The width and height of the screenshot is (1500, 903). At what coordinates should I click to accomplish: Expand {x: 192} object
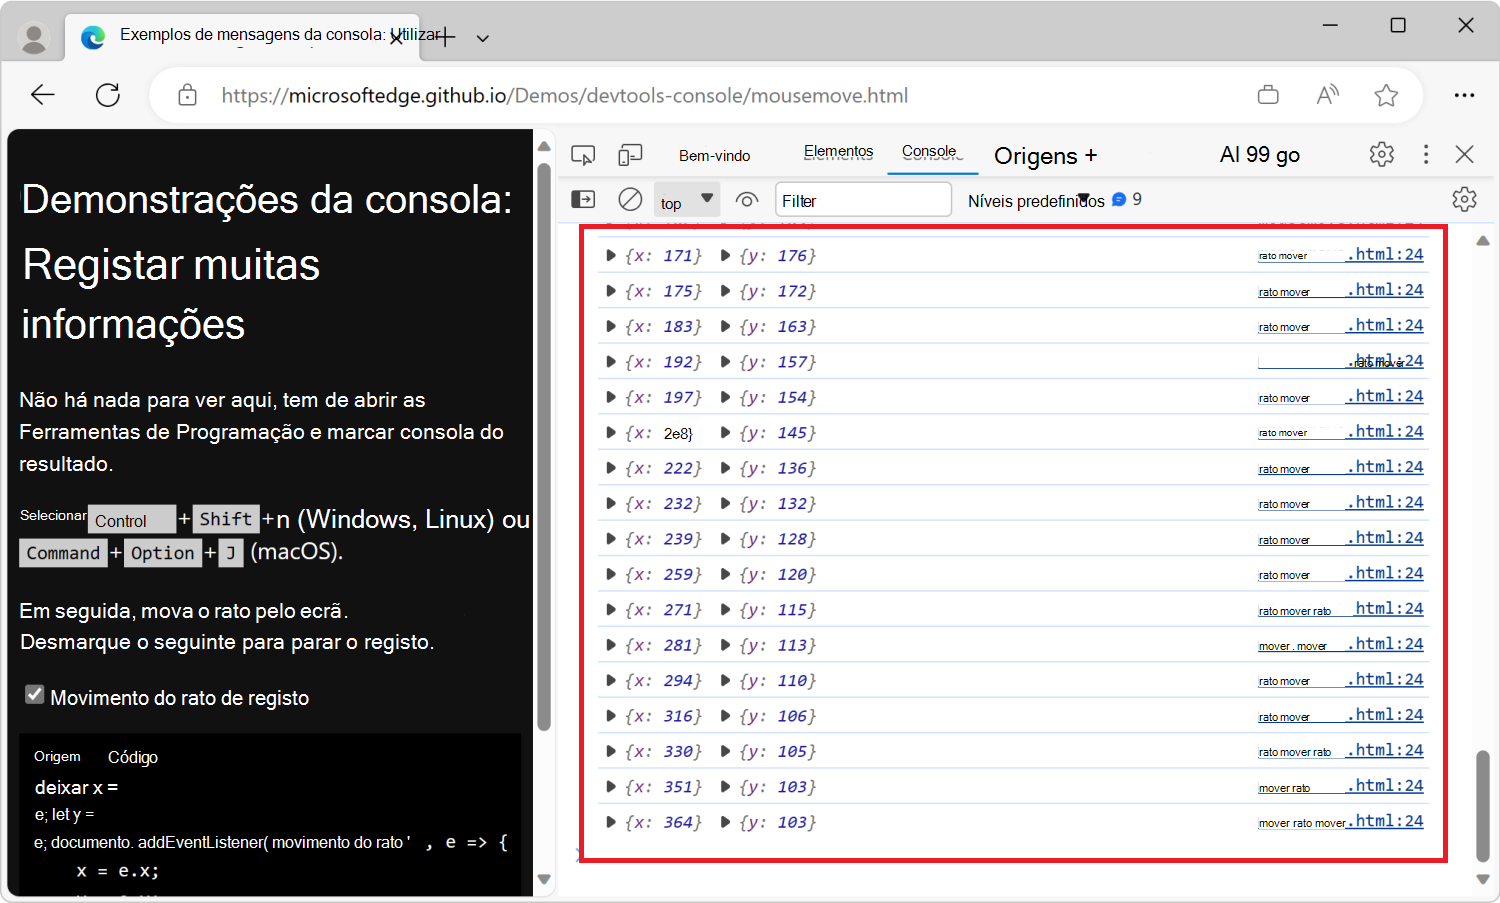click(x=611, y=362)
